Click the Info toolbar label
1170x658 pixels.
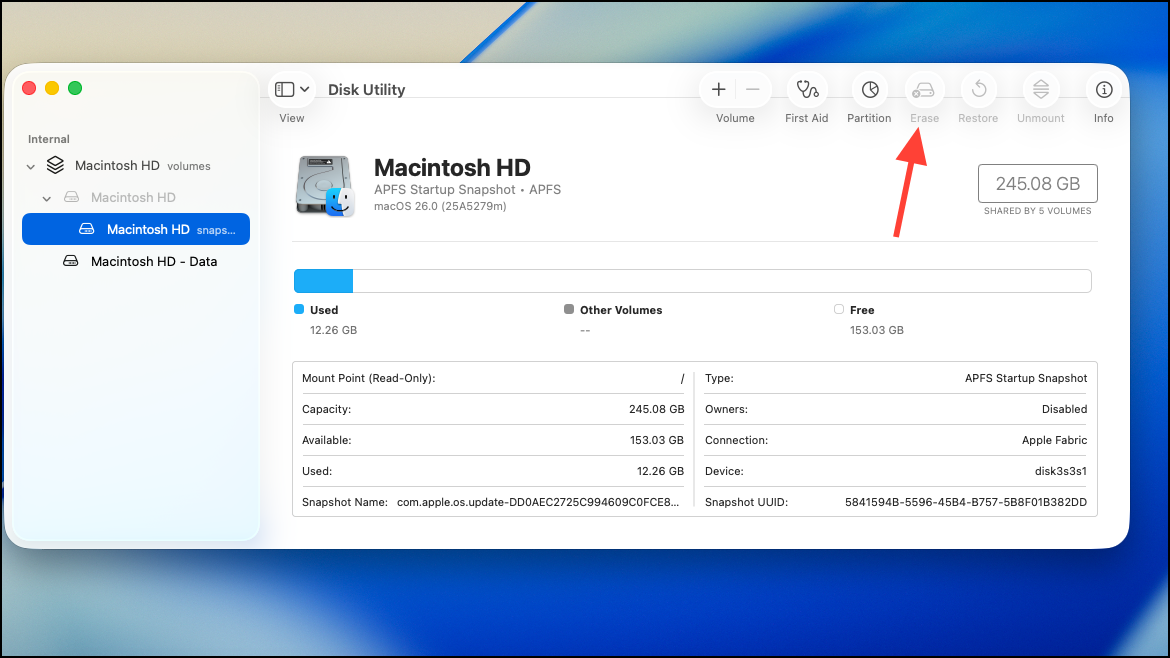(1104, 118)
